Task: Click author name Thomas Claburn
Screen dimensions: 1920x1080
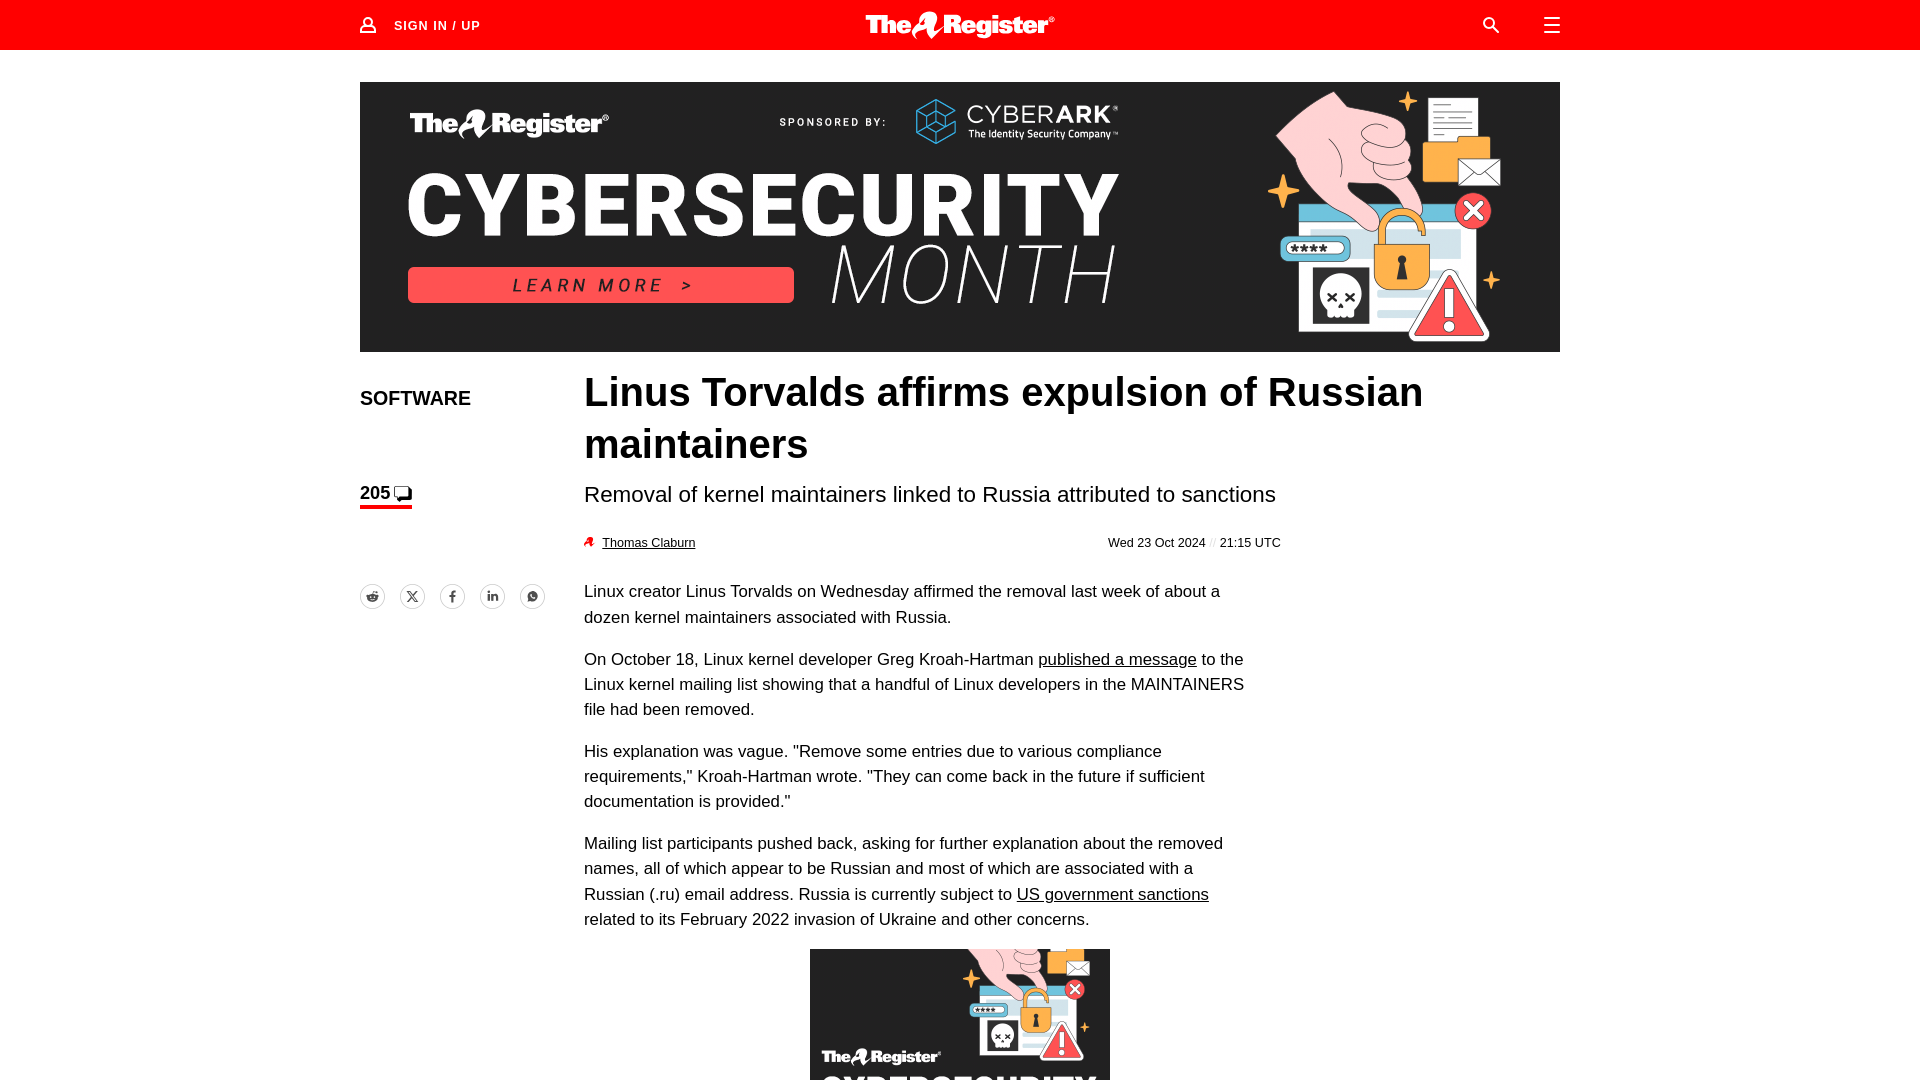Action: (647, 542)
